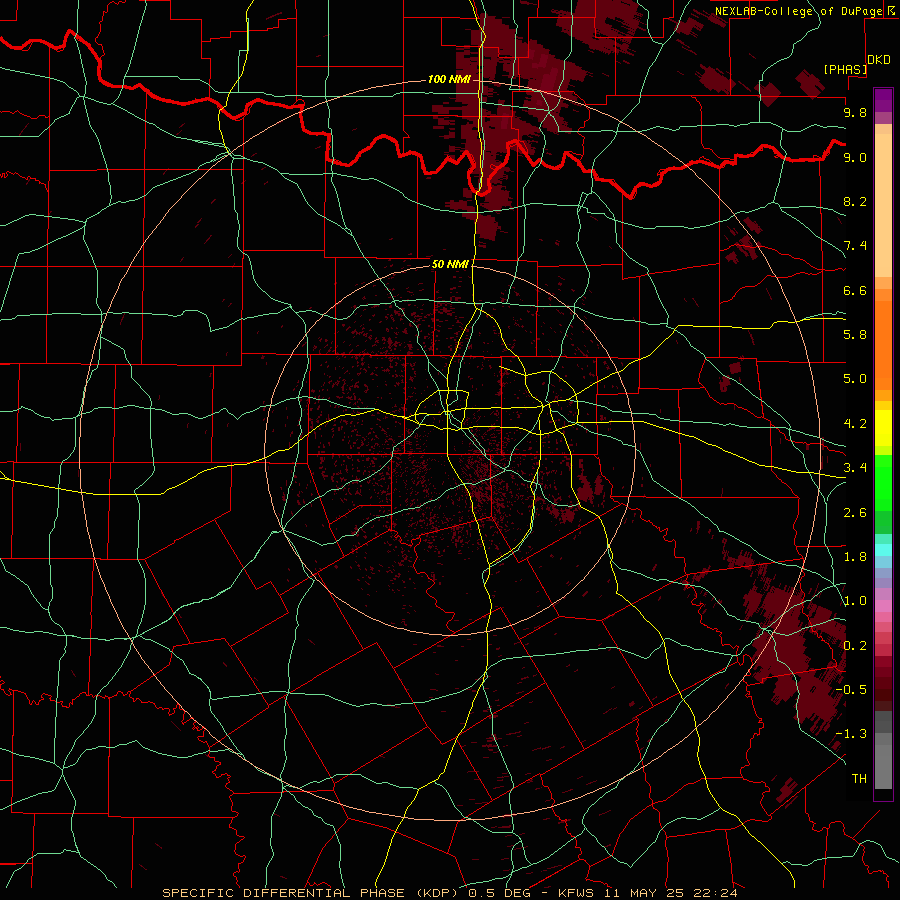
Task: Click the pink segment of the color bar
Action: click(883, 606)
